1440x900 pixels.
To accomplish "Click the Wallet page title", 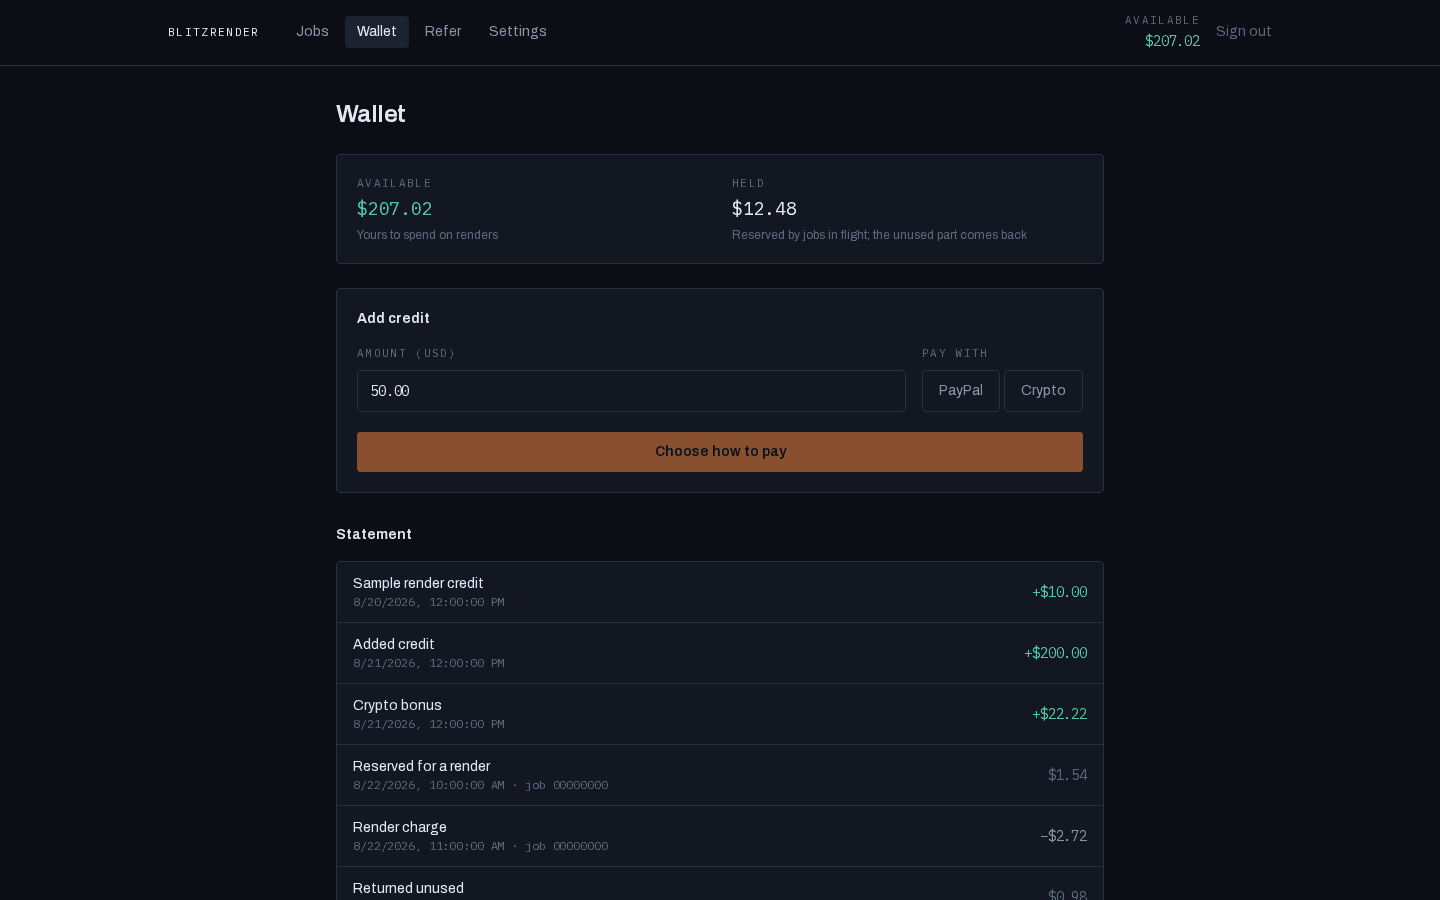I will click(x=371, y=114).
